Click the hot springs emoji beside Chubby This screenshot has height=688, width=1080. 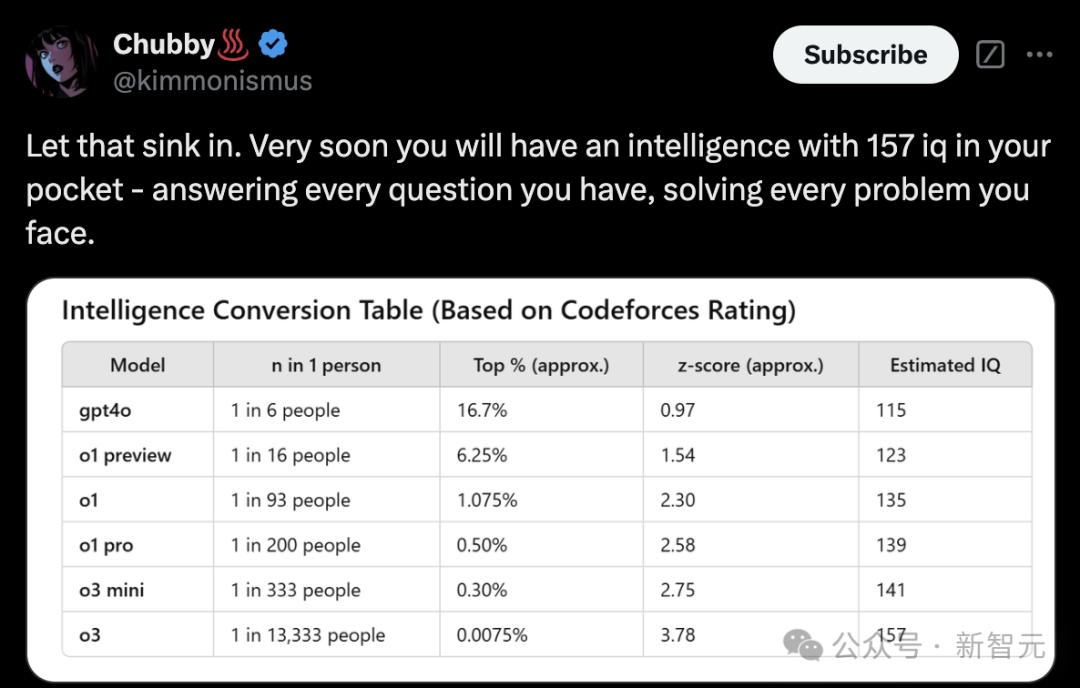(234, 45)
